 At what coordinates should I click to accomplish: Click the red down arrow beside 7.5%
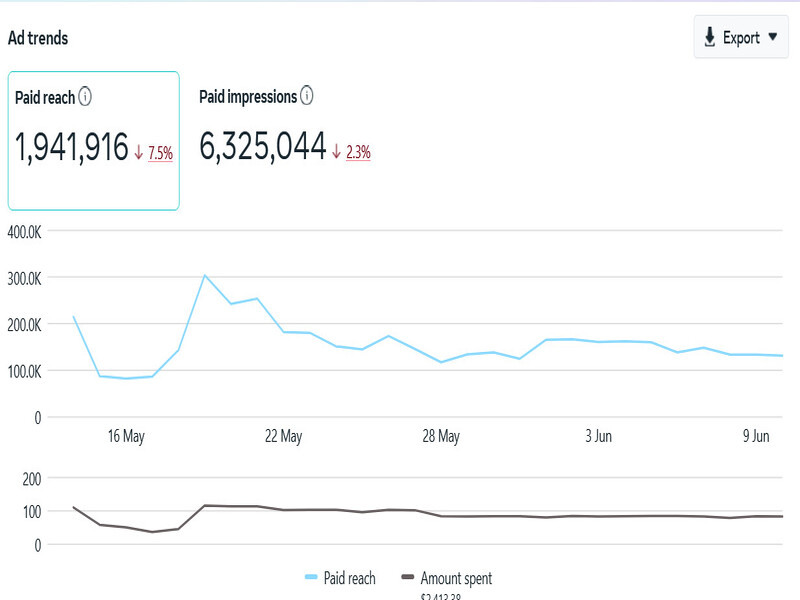click(x=137, y=150)
